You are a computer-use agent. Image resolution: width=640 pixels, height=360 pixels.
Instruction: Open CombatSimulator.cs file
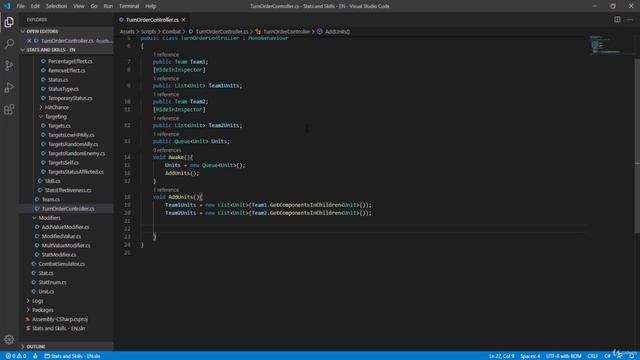tap(62, 264)
